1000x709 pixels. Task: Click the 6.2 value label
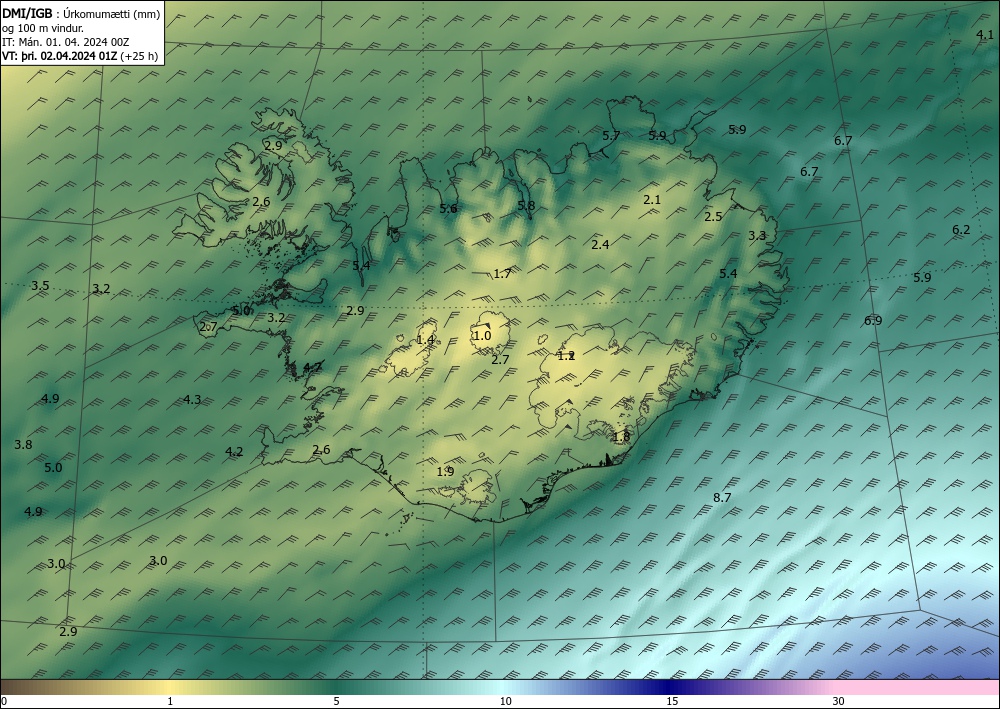(961, 230)
